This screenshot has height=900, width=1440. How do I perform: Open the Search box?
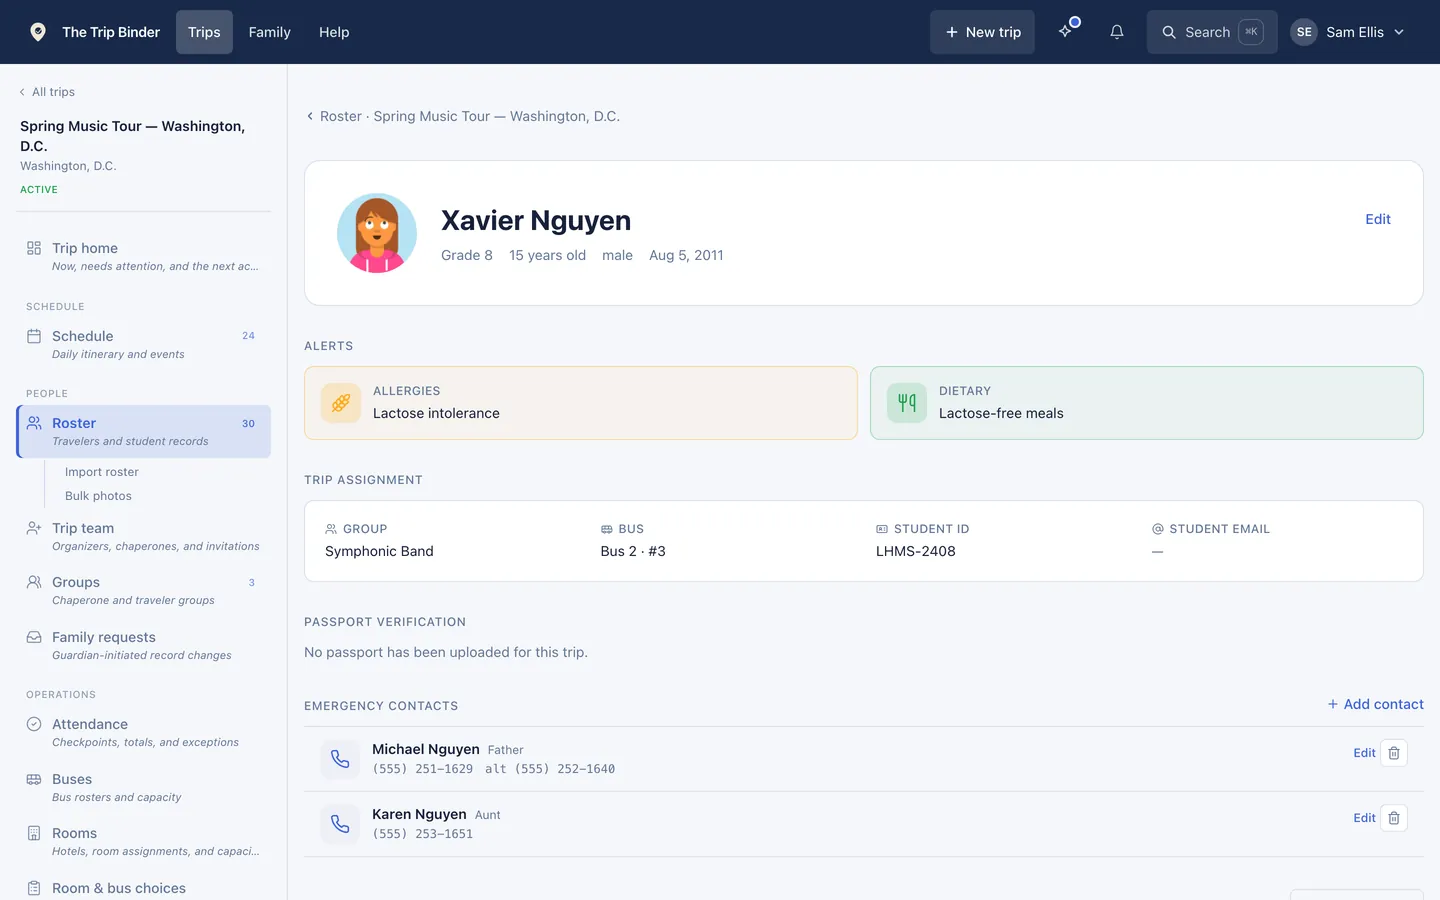1212,32
